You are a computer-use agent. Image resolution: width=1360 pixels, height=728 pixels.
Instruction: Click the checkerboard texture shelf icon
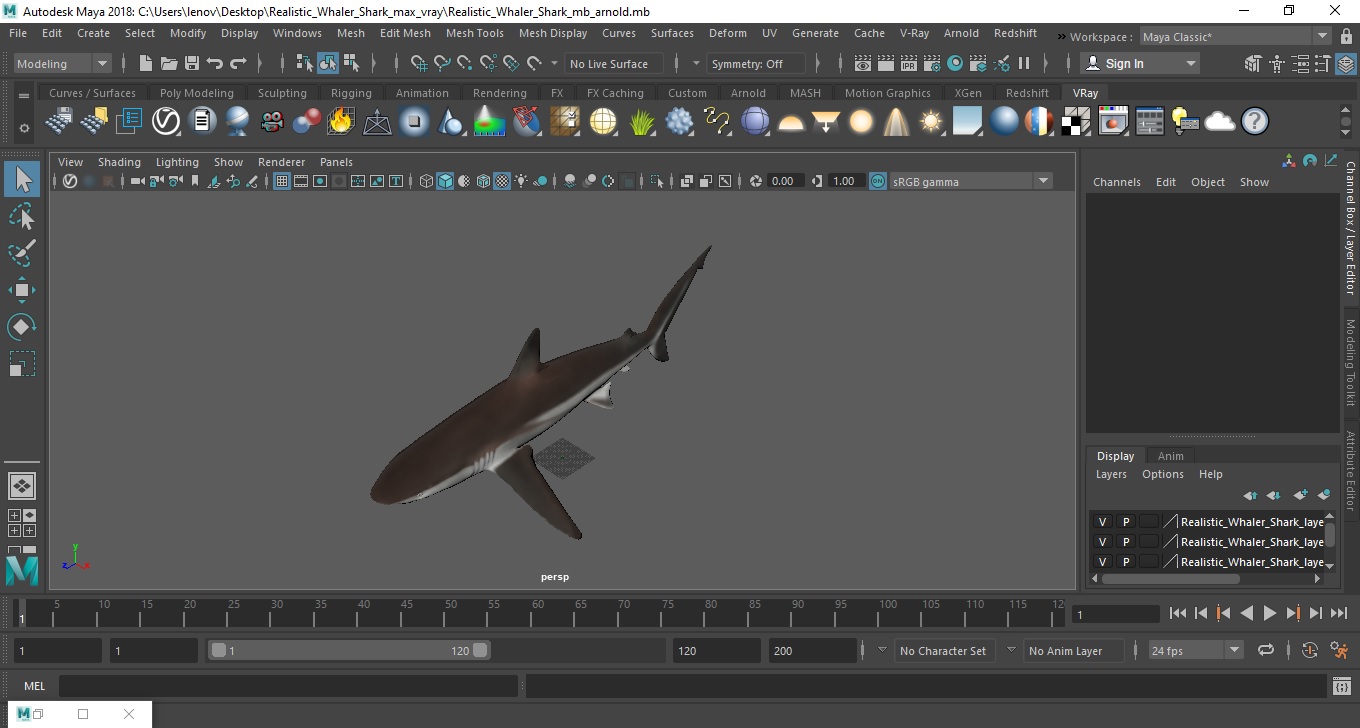1076,122
